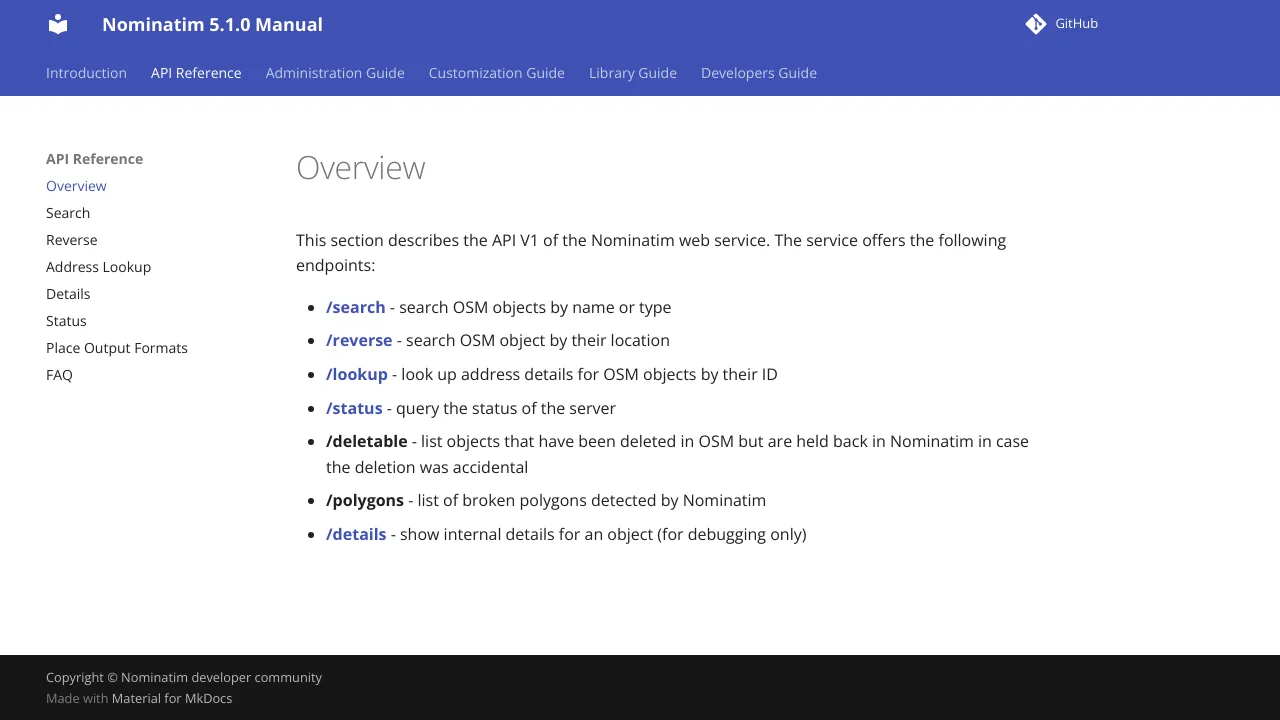The image size is (1280, 720).
Task: Click the /deletable endpoint text
Action: (x=367, y=441)
